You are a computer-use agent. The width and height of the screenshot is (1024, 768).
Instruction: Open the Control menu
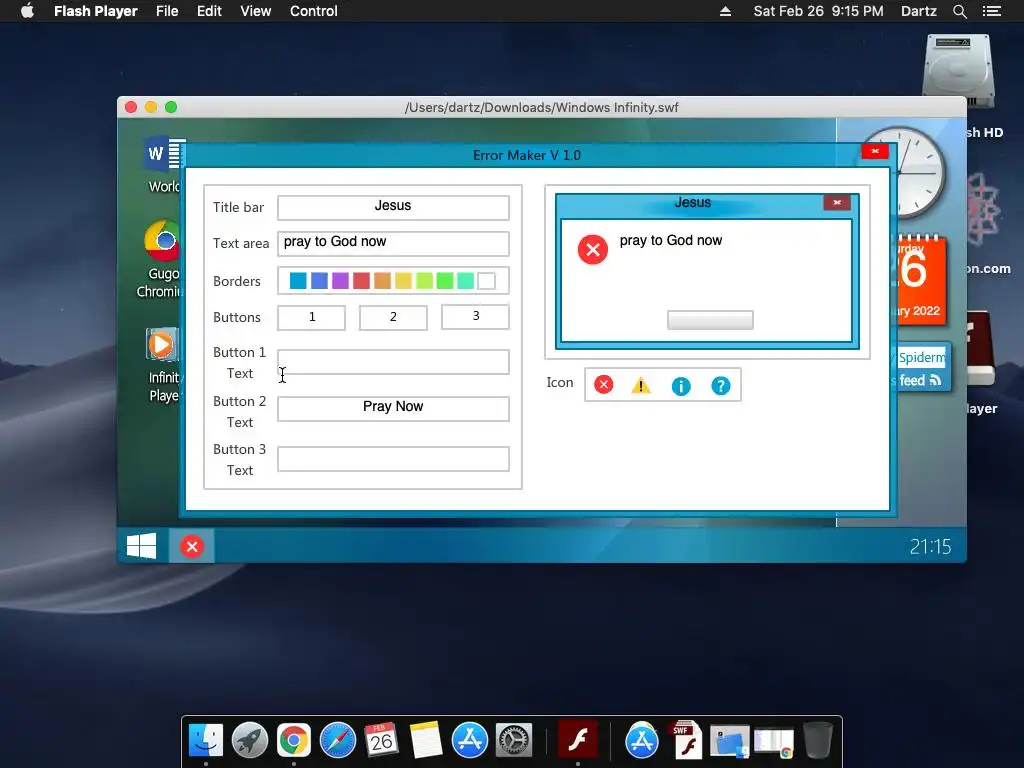point(313,11)
